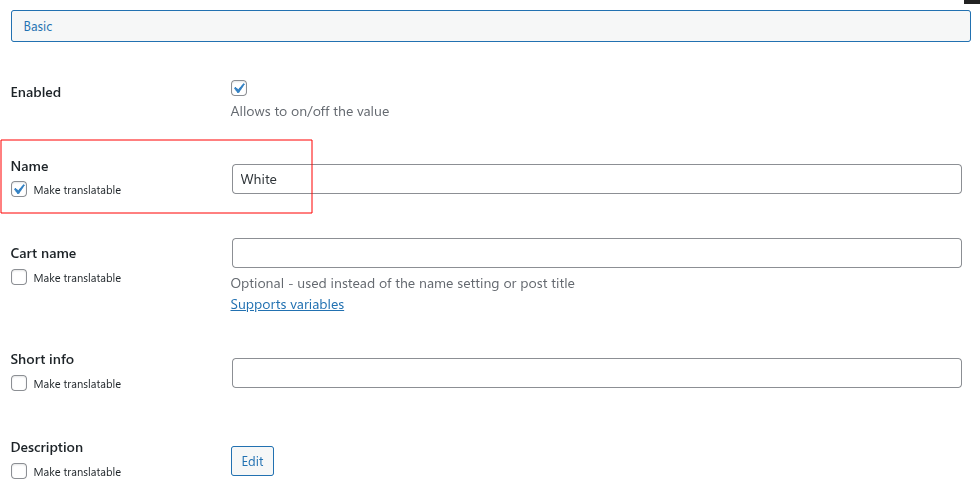Open the Supports variables link
Screen dimensions: 980x497
coord(287,304)
